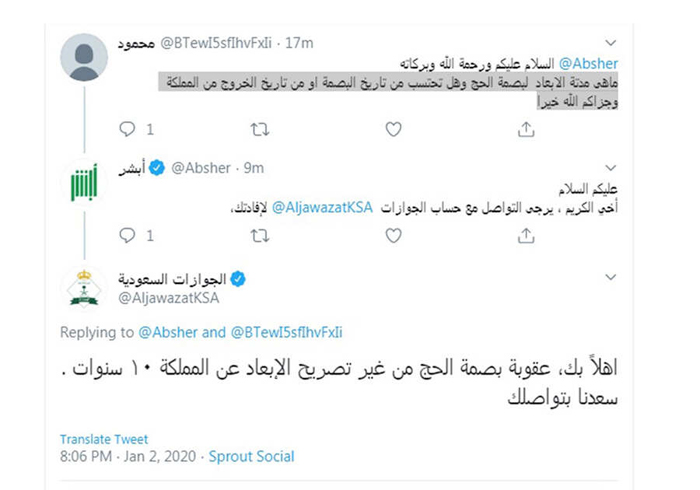700x490 pixels.
Task: Like the Absher tweet
Action: pos(393,235)
